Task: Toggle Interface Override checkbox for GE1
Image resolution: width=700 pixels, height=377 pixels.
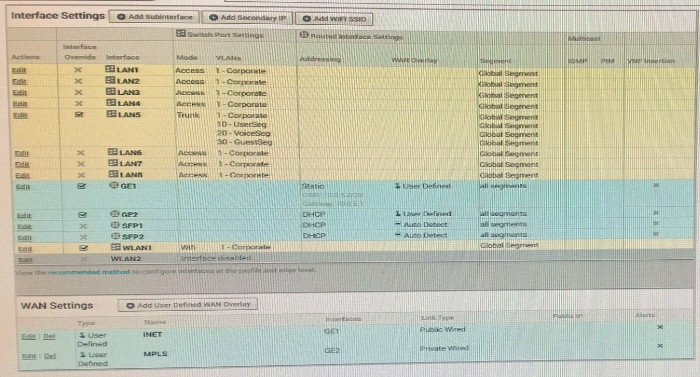Action: pos(81,186)
